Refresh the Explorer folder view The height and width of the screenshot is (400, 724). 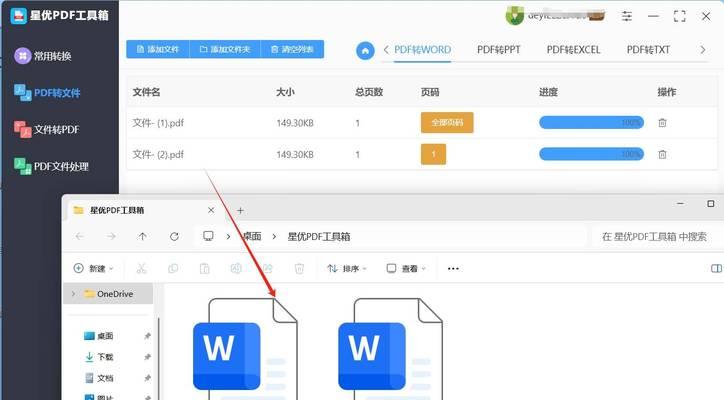[x=174, y=236]
